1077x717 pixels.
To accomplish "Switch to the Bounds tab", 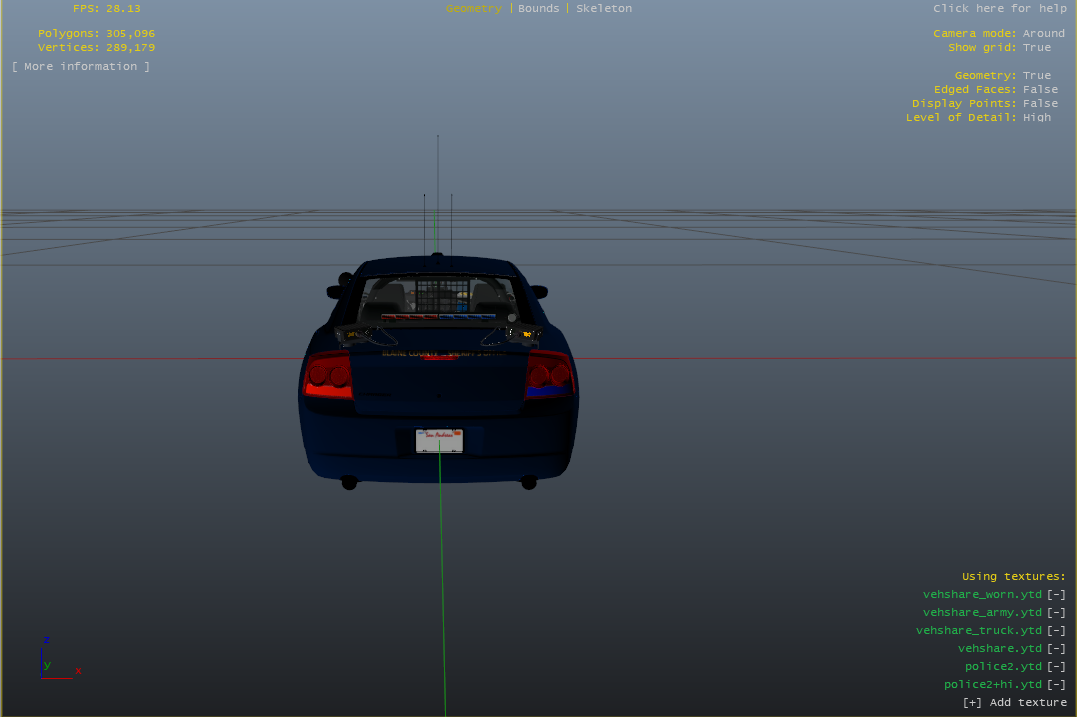I will 538,8.
